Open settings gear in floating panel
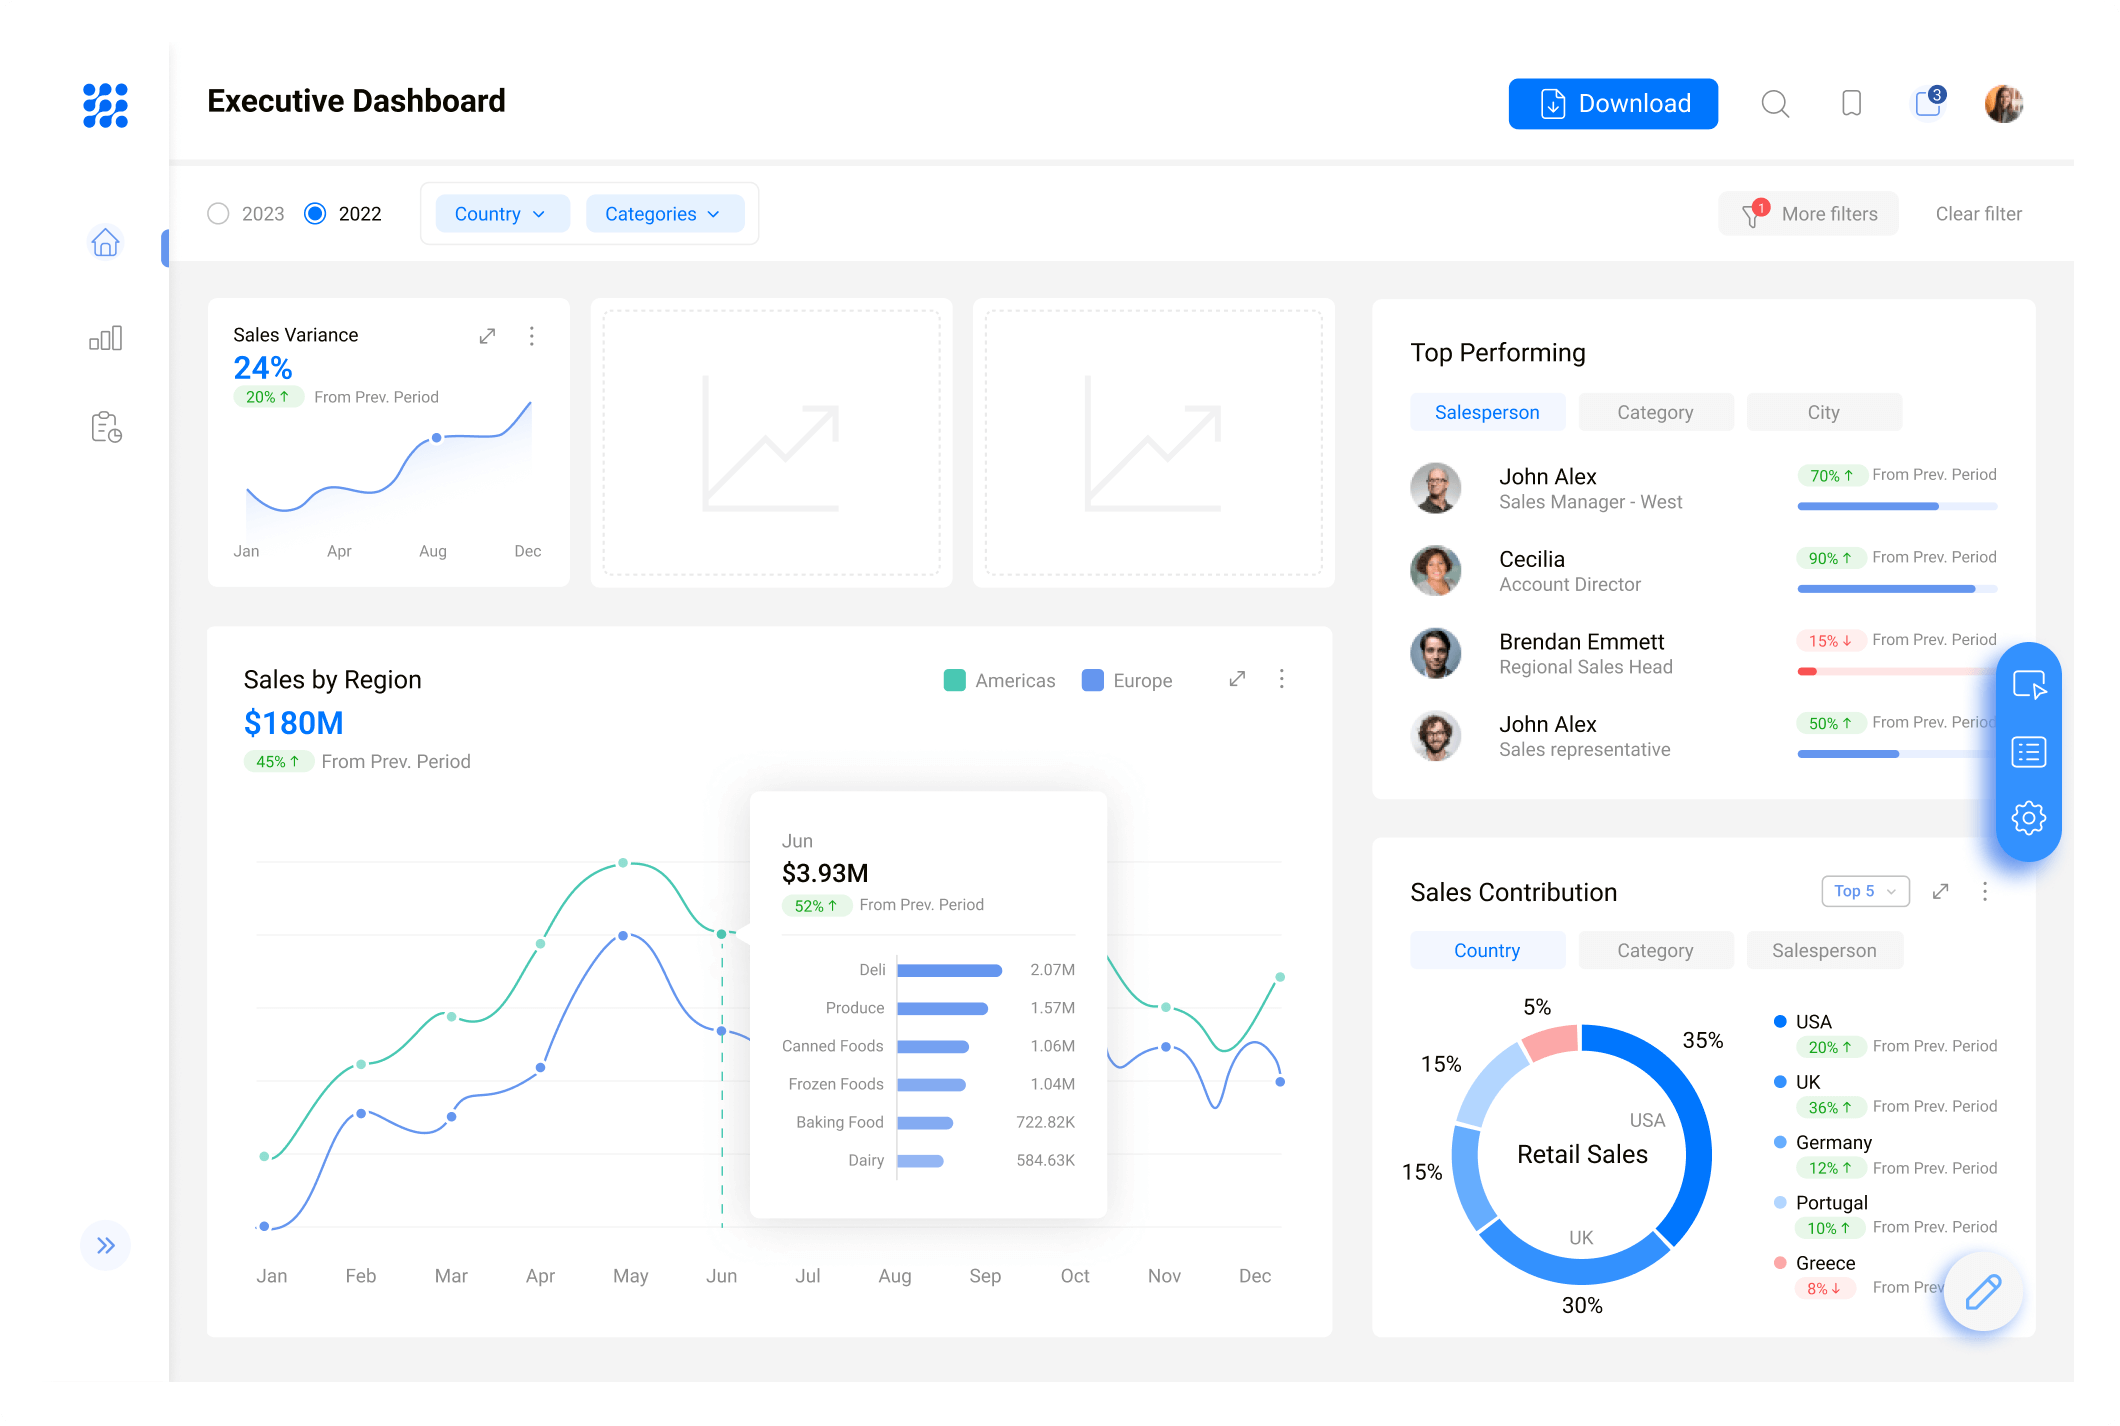 coord(2029,818)
